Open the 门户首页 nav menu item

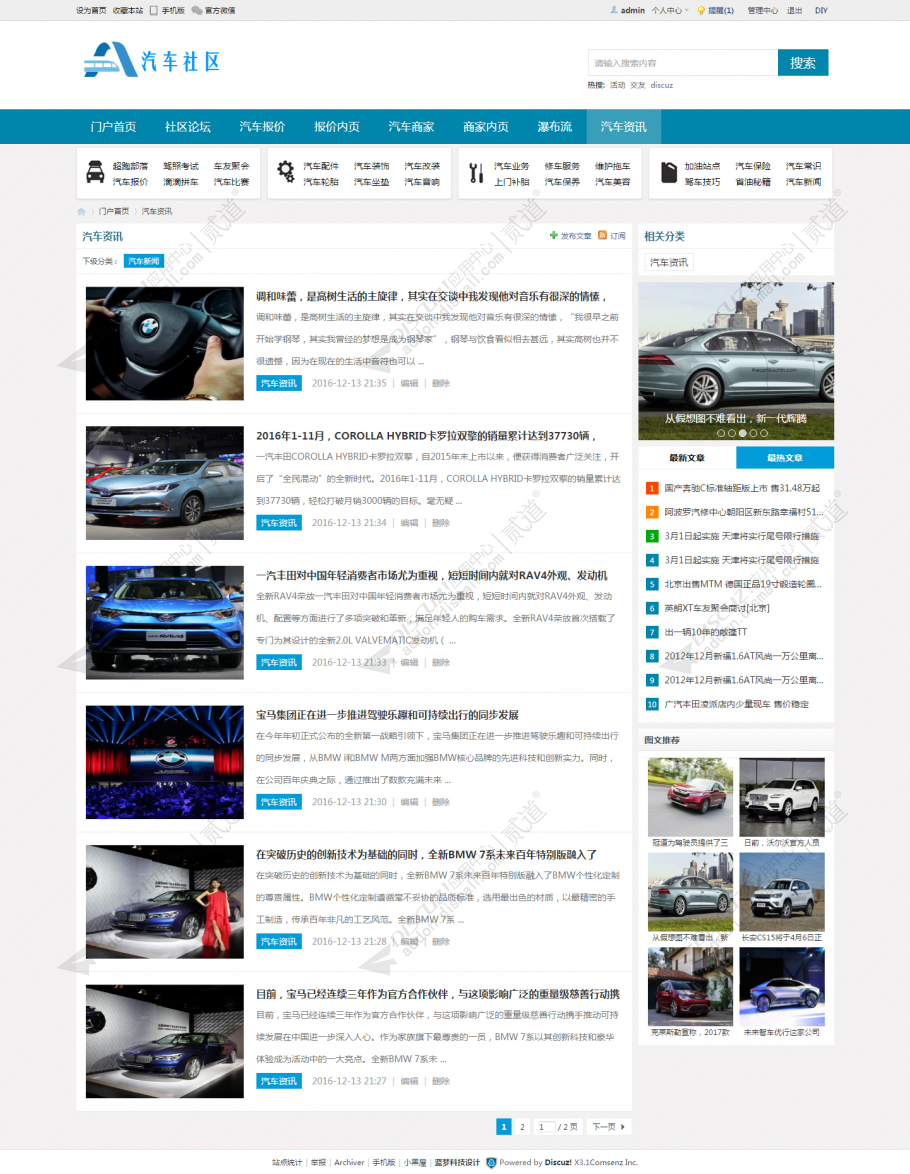coord(113,127)
